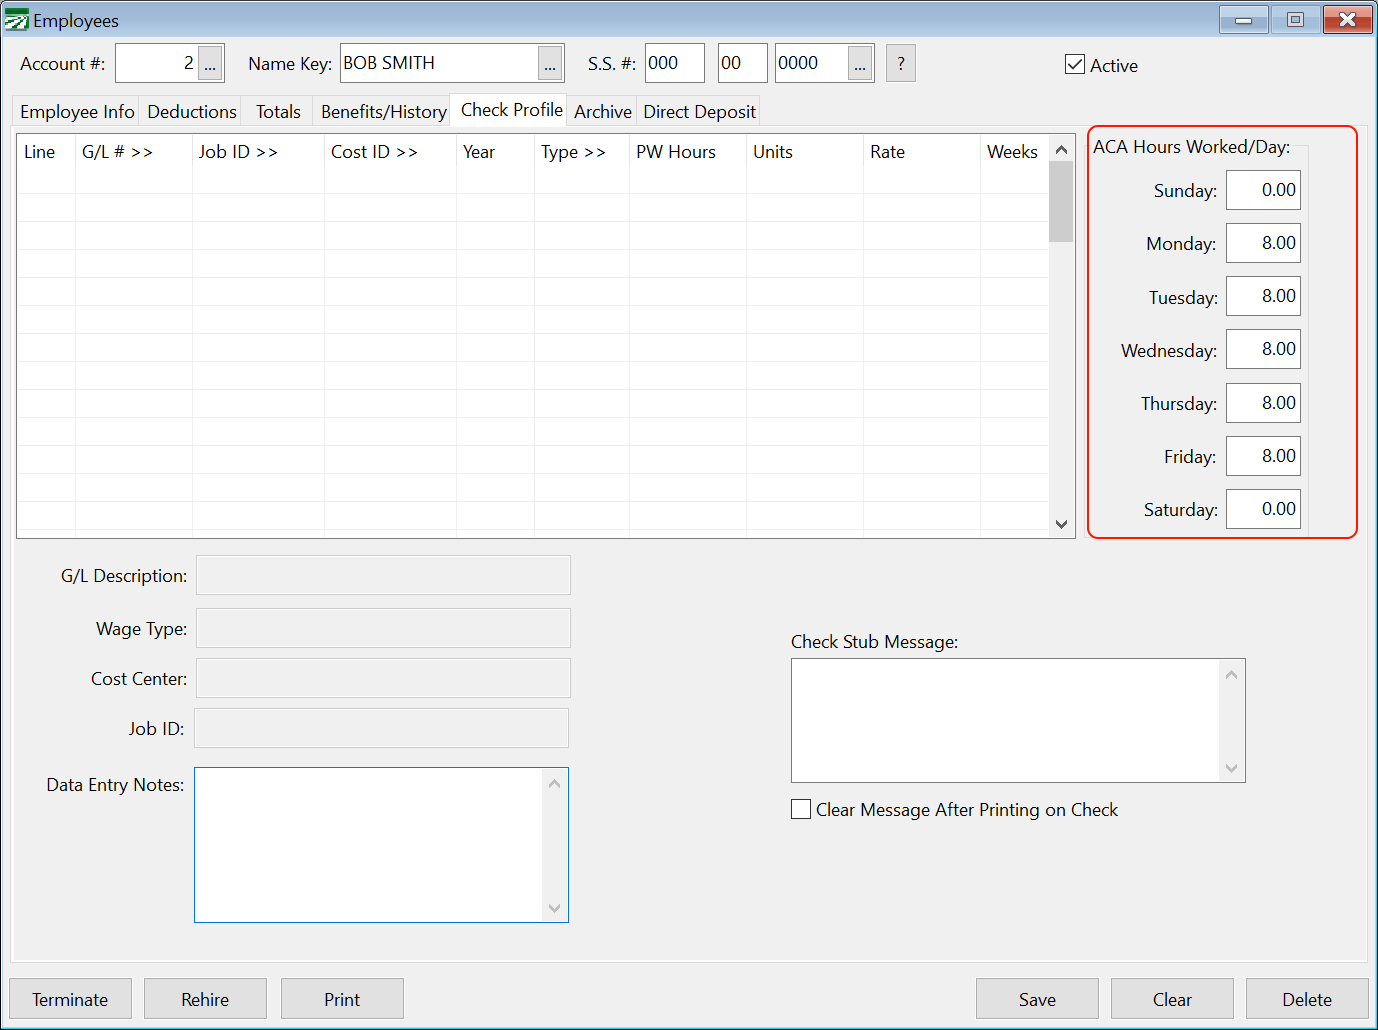Expand the Type >> column header
This screenshot has width=1378, height=1030.
point(573,152)
